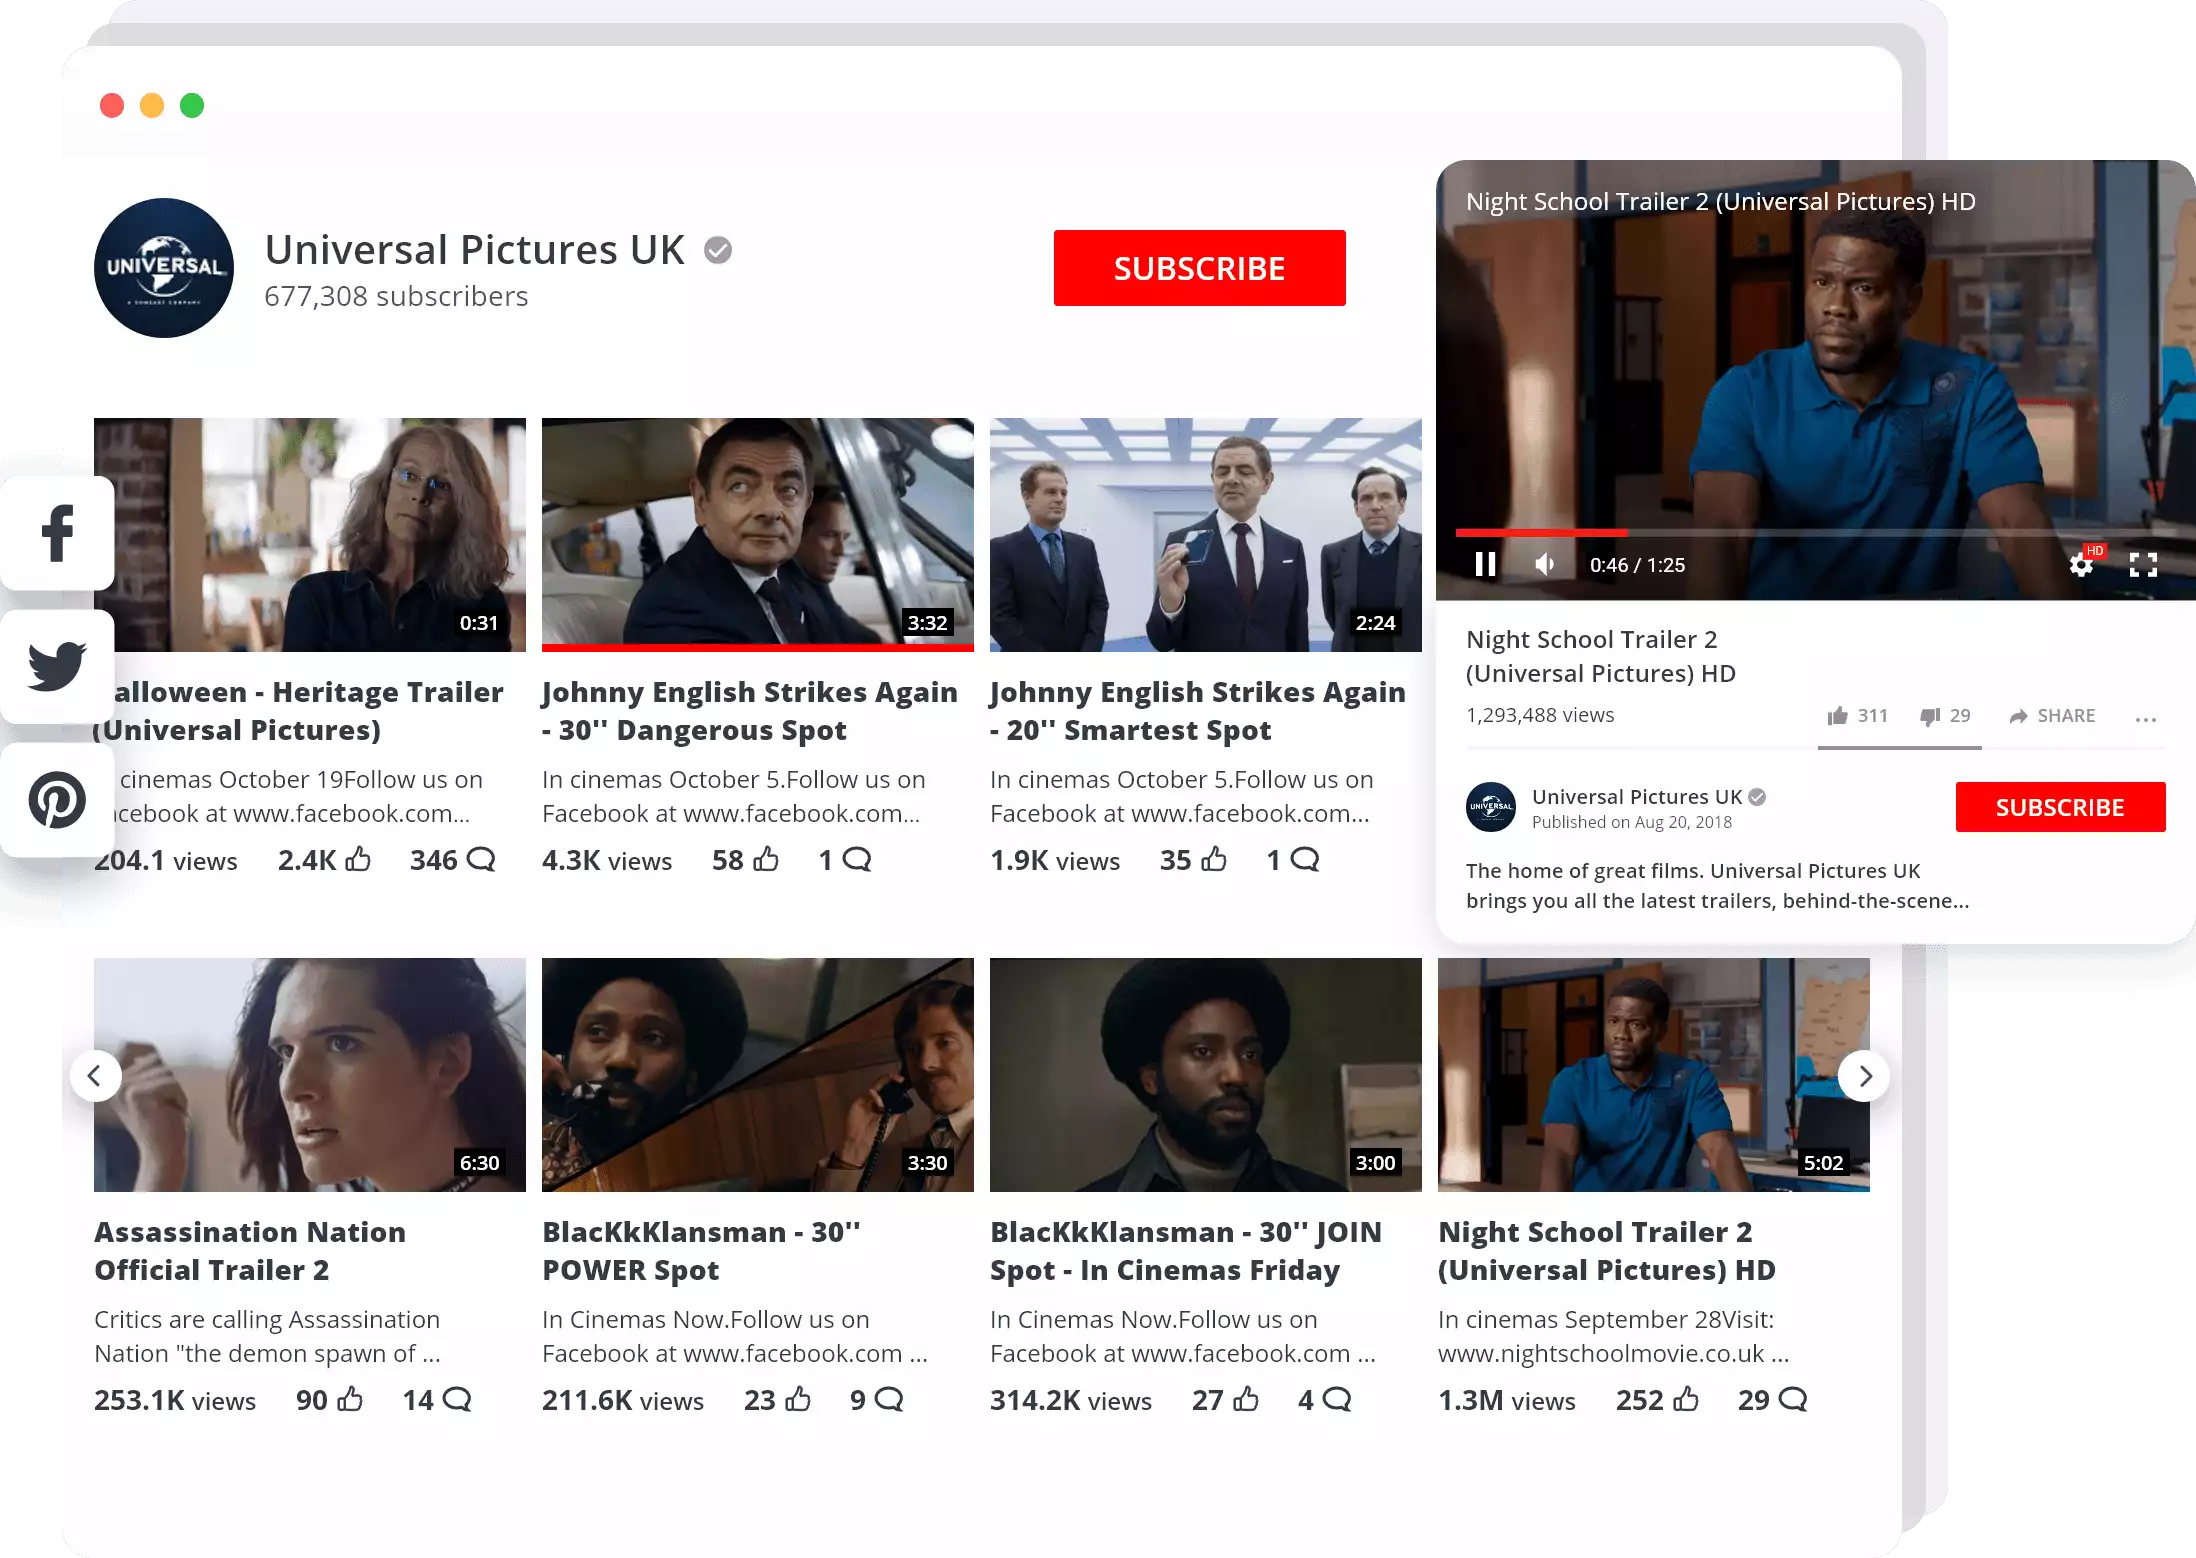
Task: View comments on Johnny English Smartest Spot
Action: [1305, 860]
